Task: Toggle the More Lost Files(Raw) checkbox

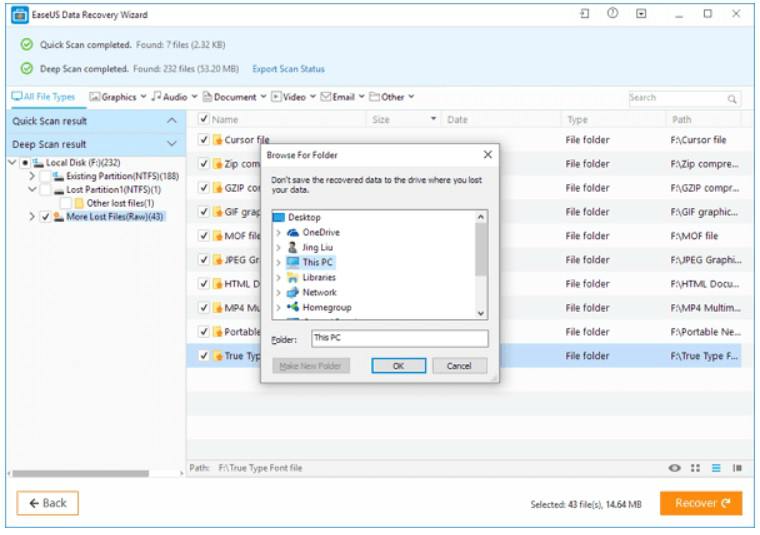Action: 45,216
